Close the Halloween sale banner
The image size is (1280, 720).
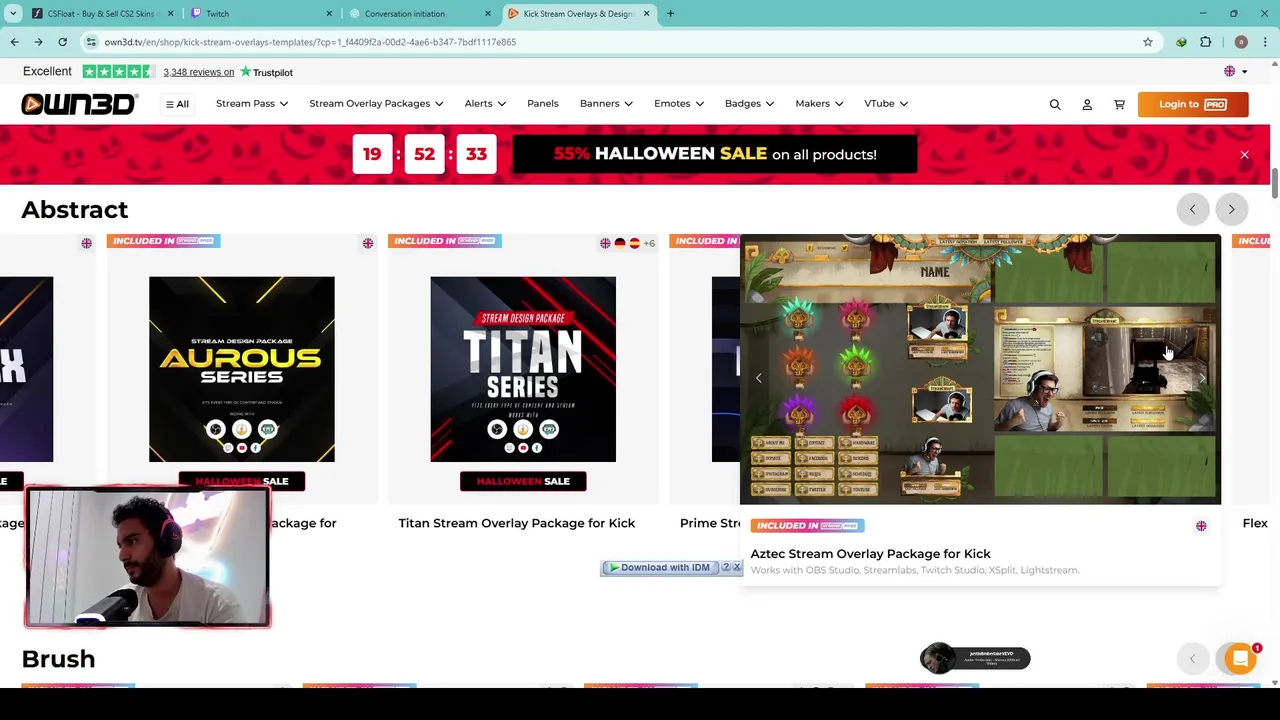pyautogui.click(x=1244, y=155)
